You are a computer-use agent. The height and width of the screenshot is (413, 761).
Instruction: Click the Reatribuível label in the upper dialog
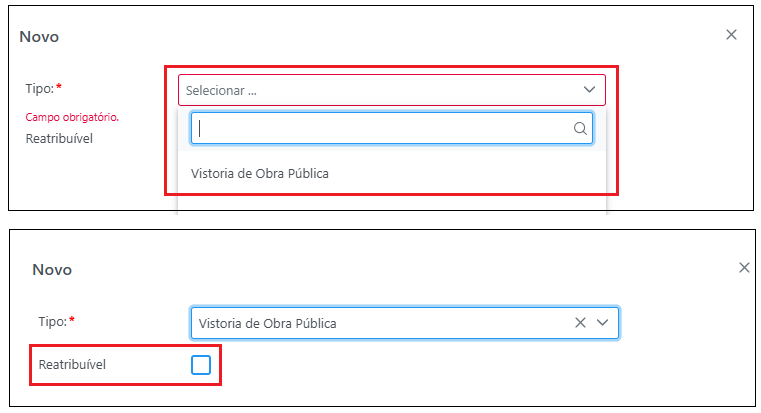59,138
